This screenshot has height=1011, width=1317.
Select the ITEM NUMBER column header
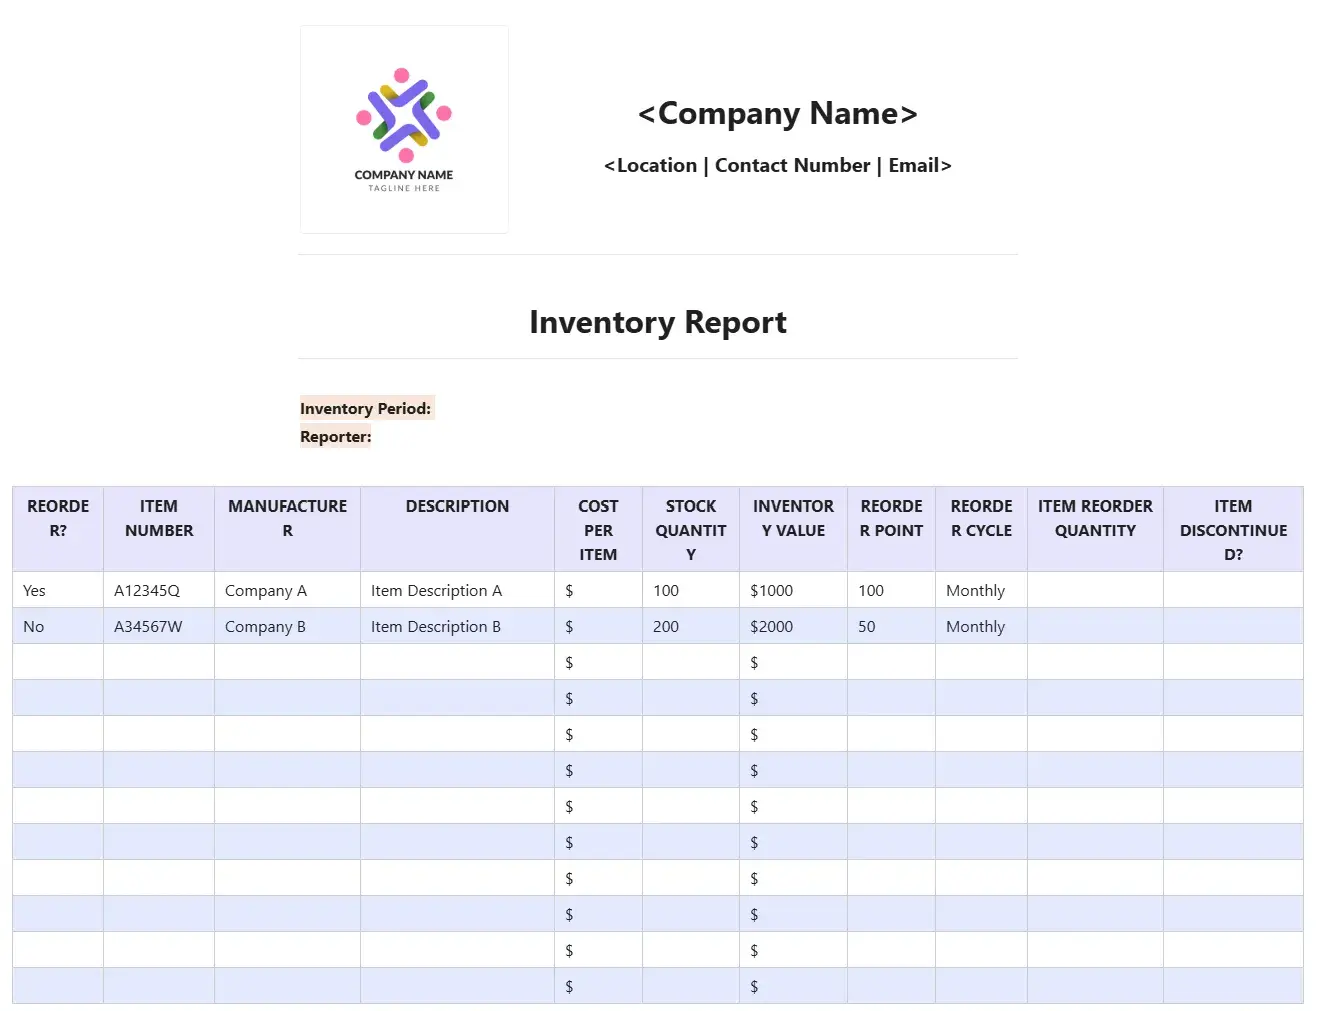point(159,519)
